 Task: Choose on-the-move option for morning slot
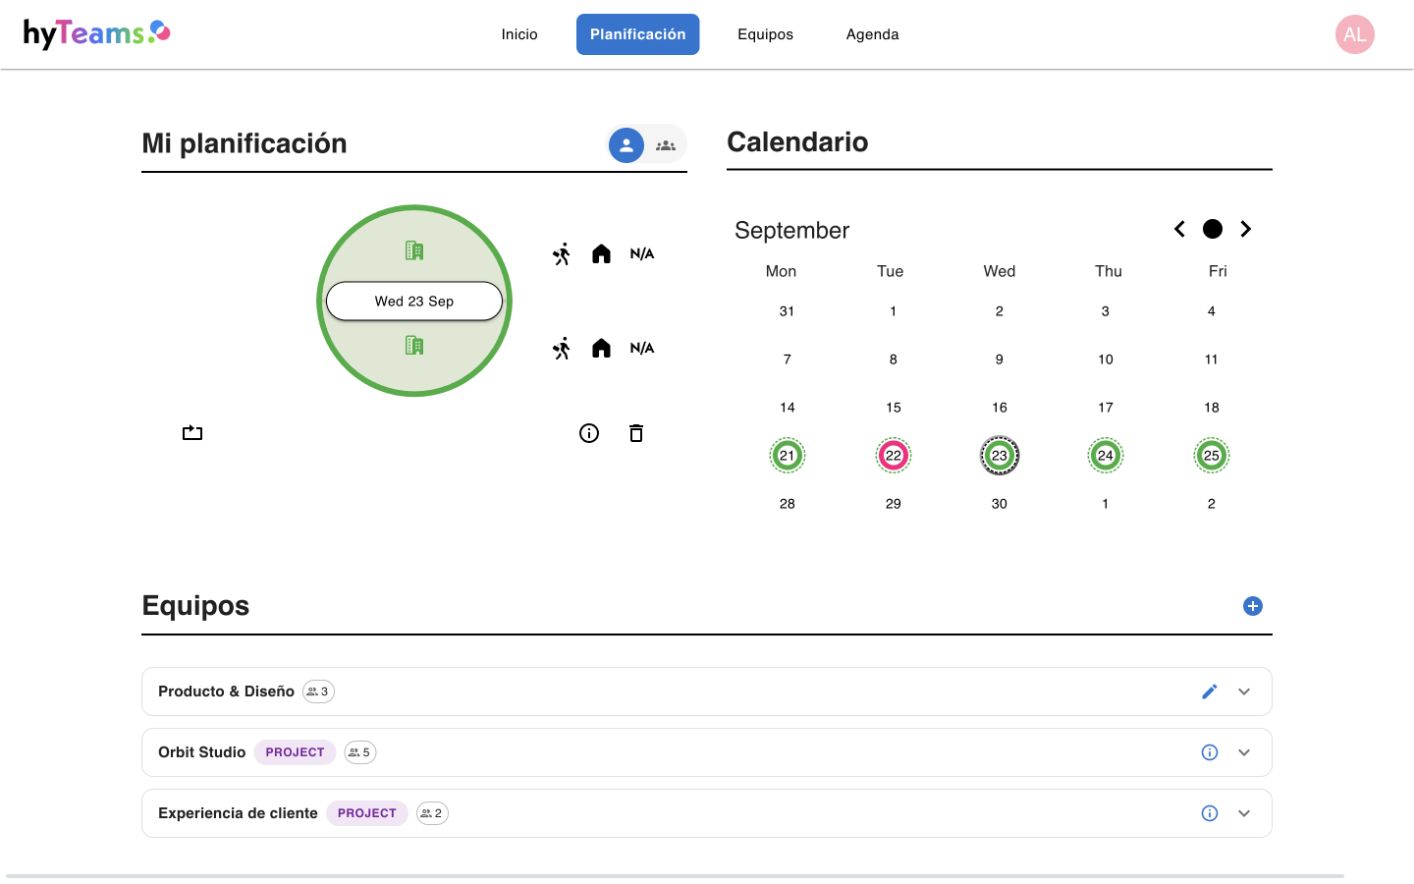pos(562,254)
